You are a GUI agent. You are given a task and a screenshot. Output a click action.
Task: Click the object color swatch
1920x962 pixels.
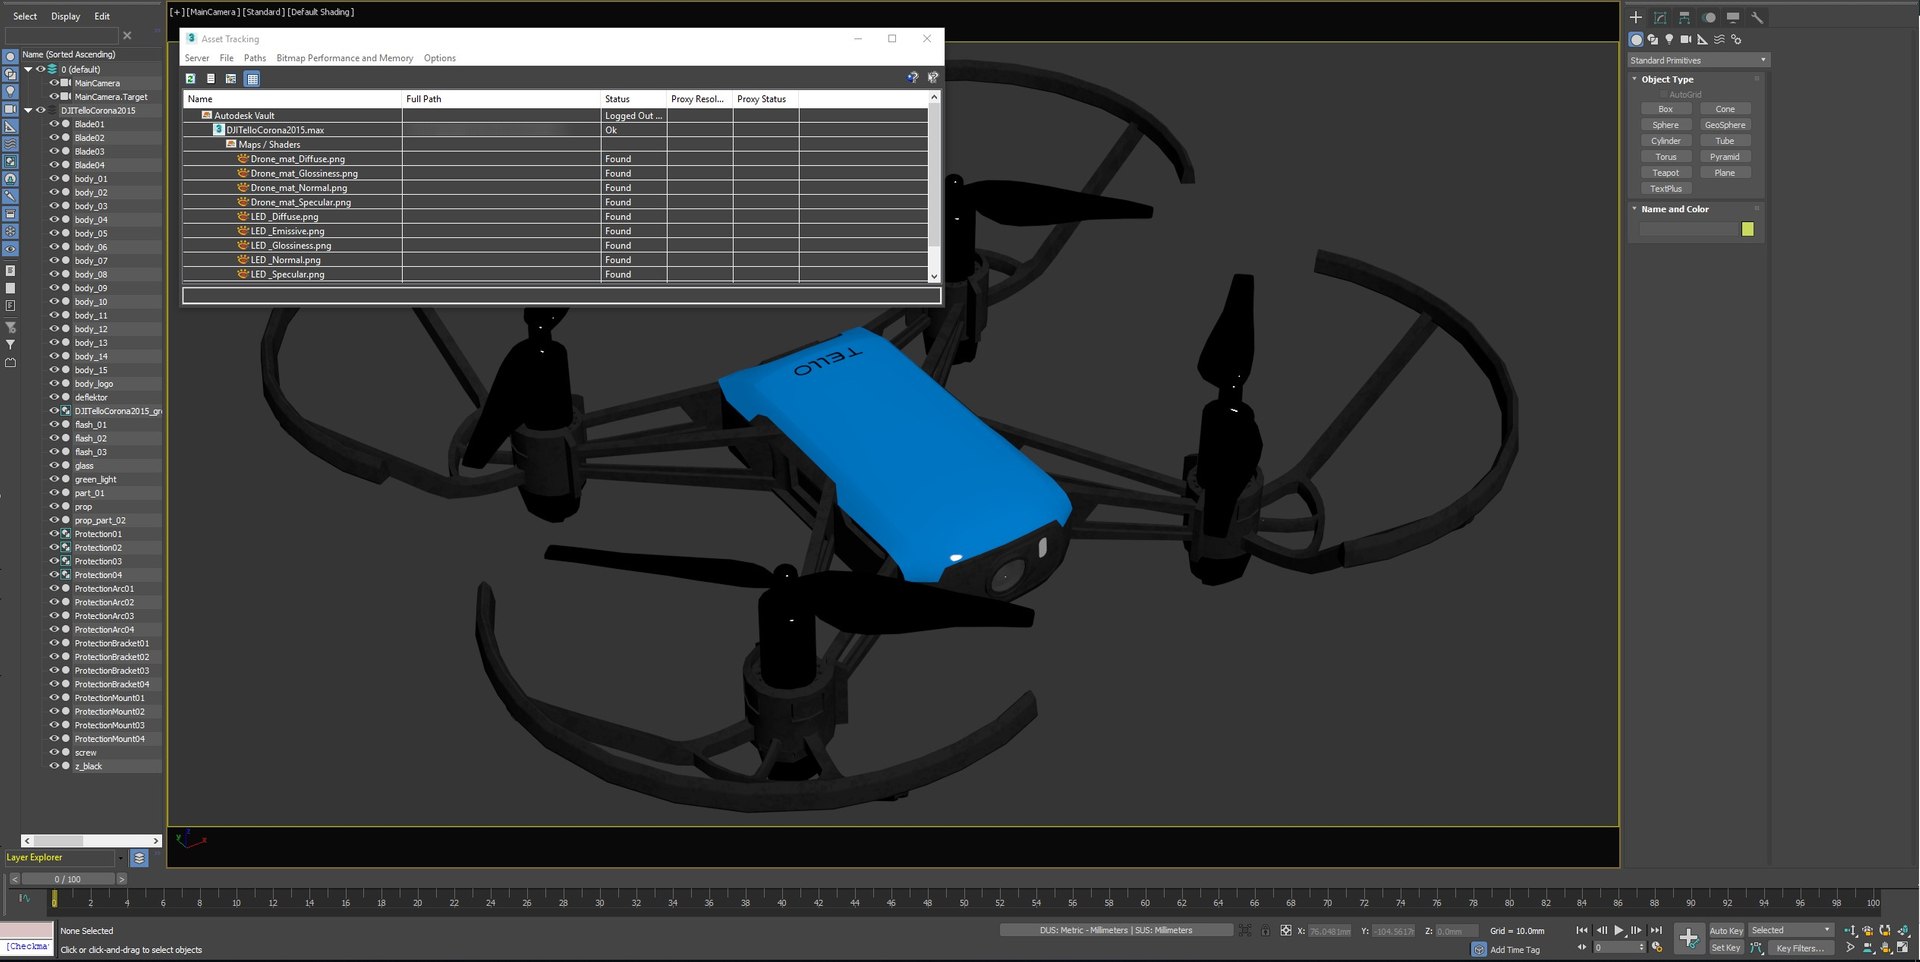1747,229
